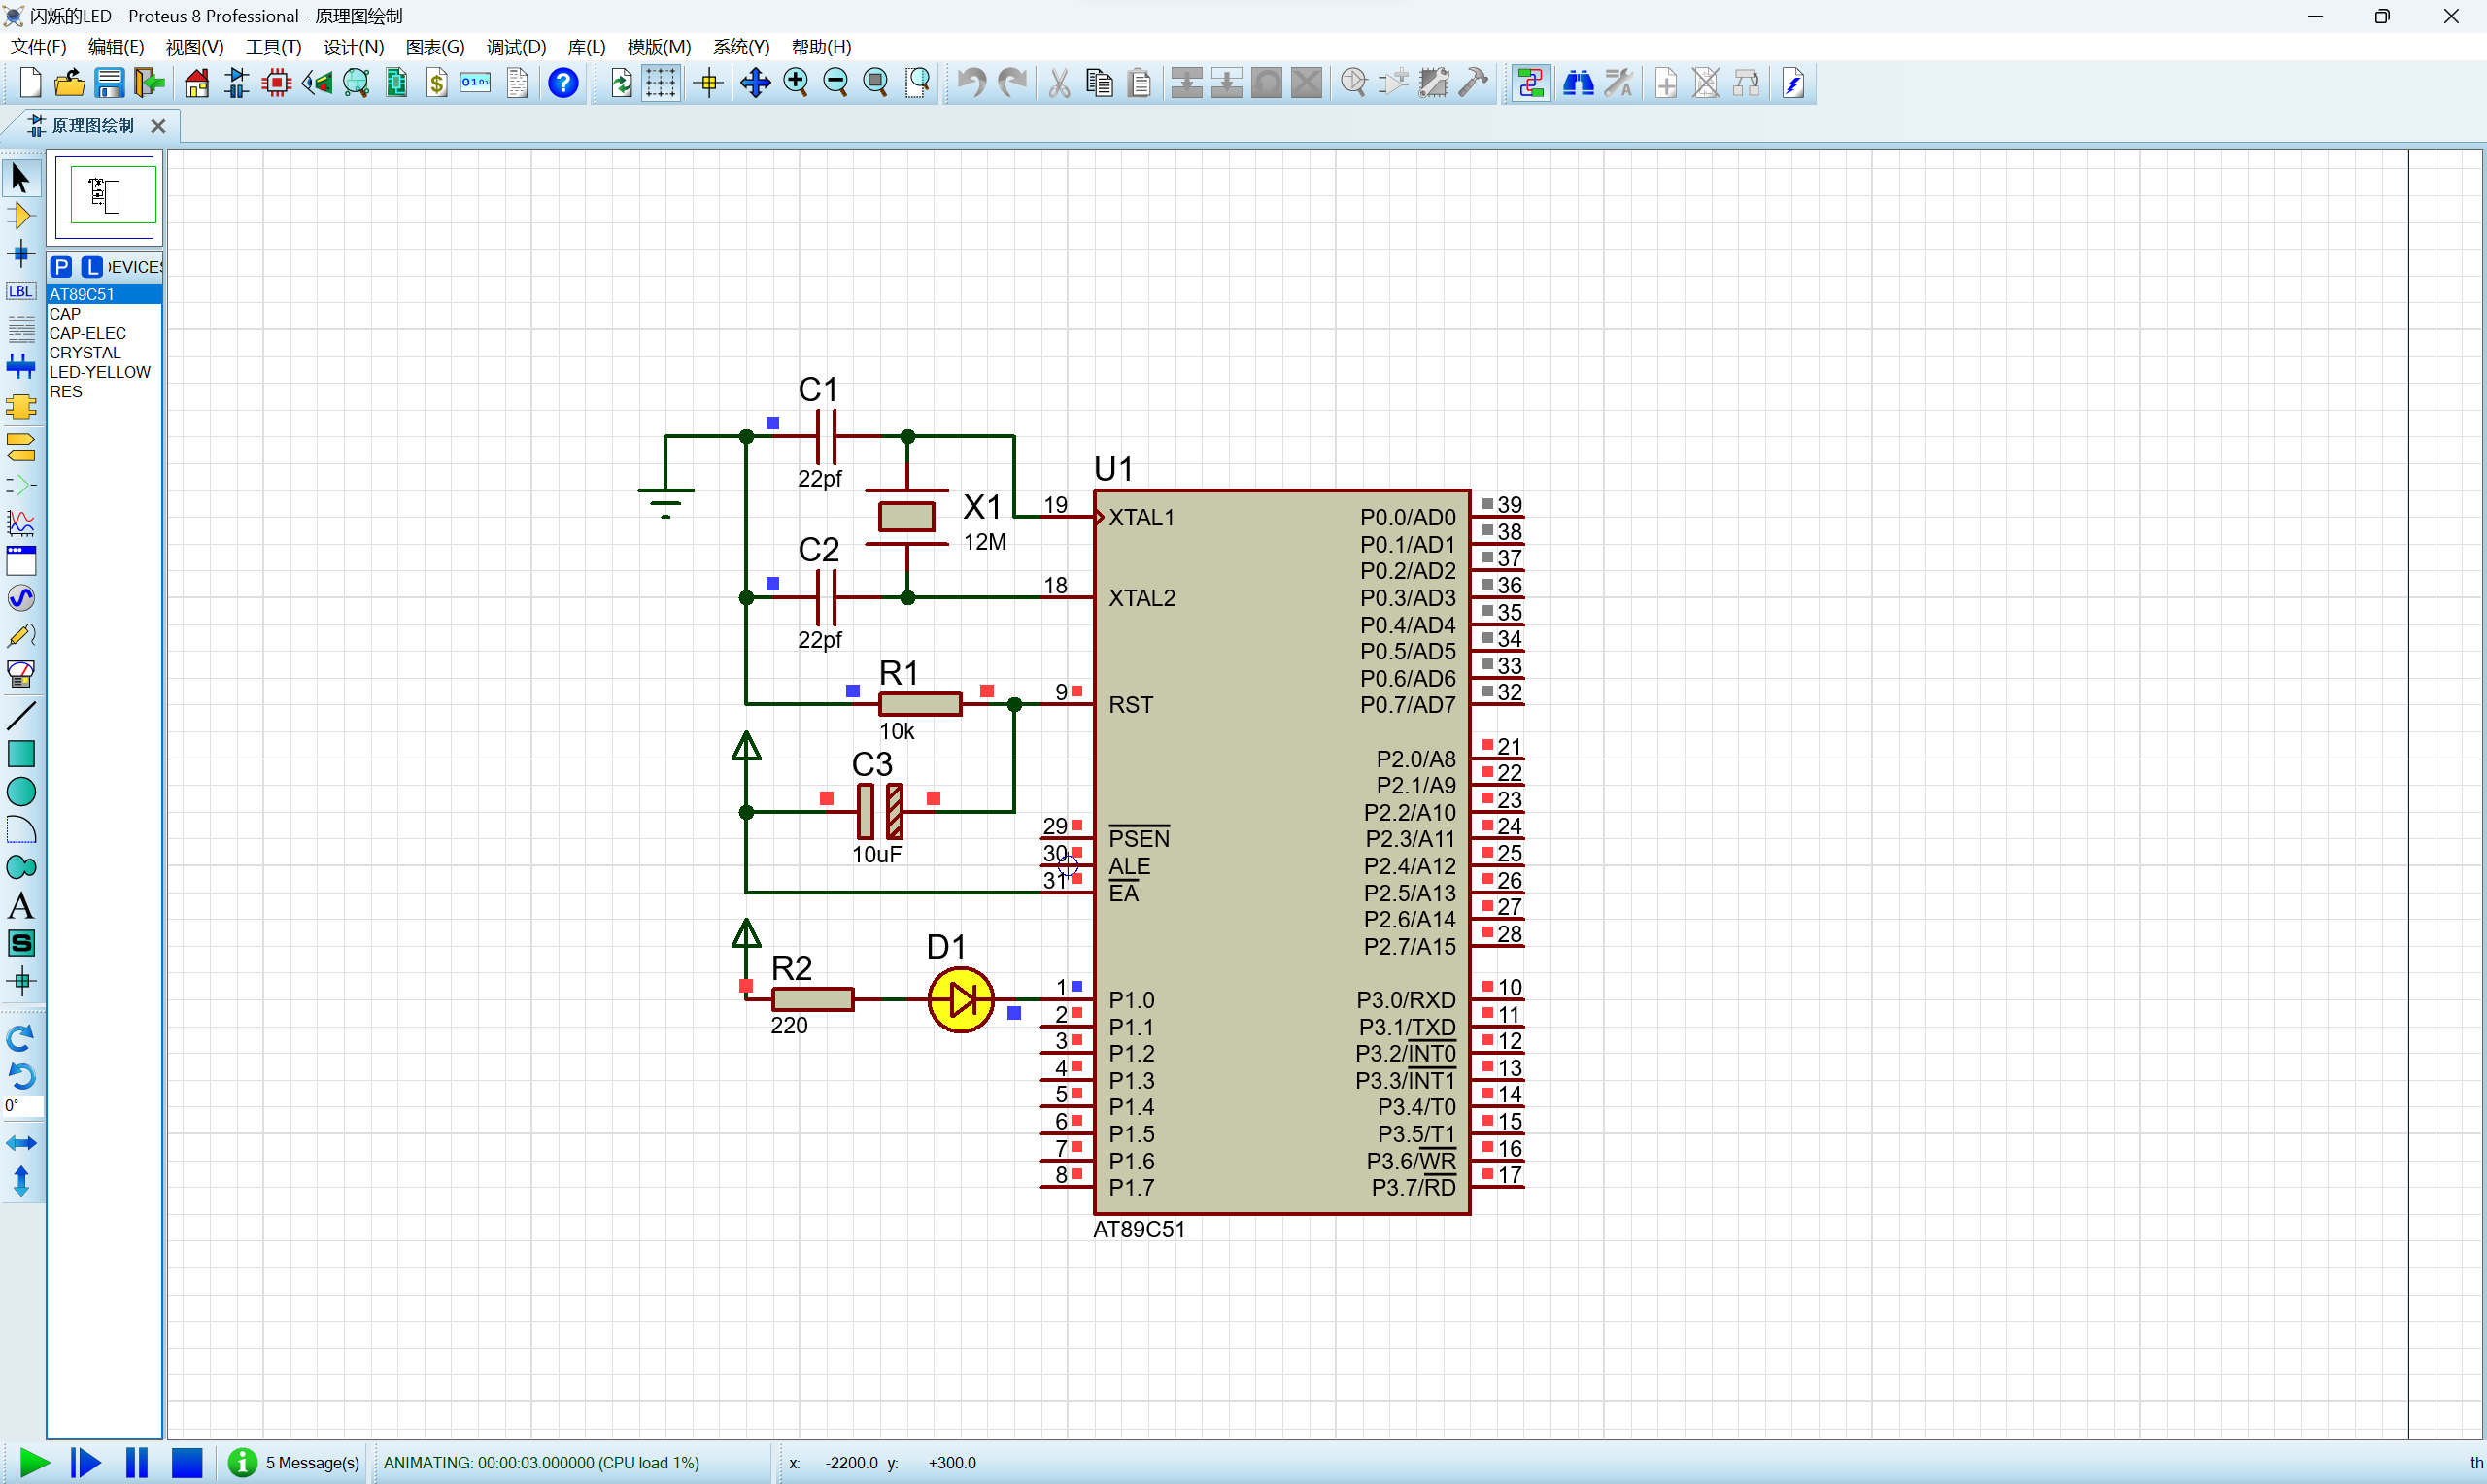Select LED-YELLOW in device list
This screenshot has height=1484, width=2487.
(100, 372)
